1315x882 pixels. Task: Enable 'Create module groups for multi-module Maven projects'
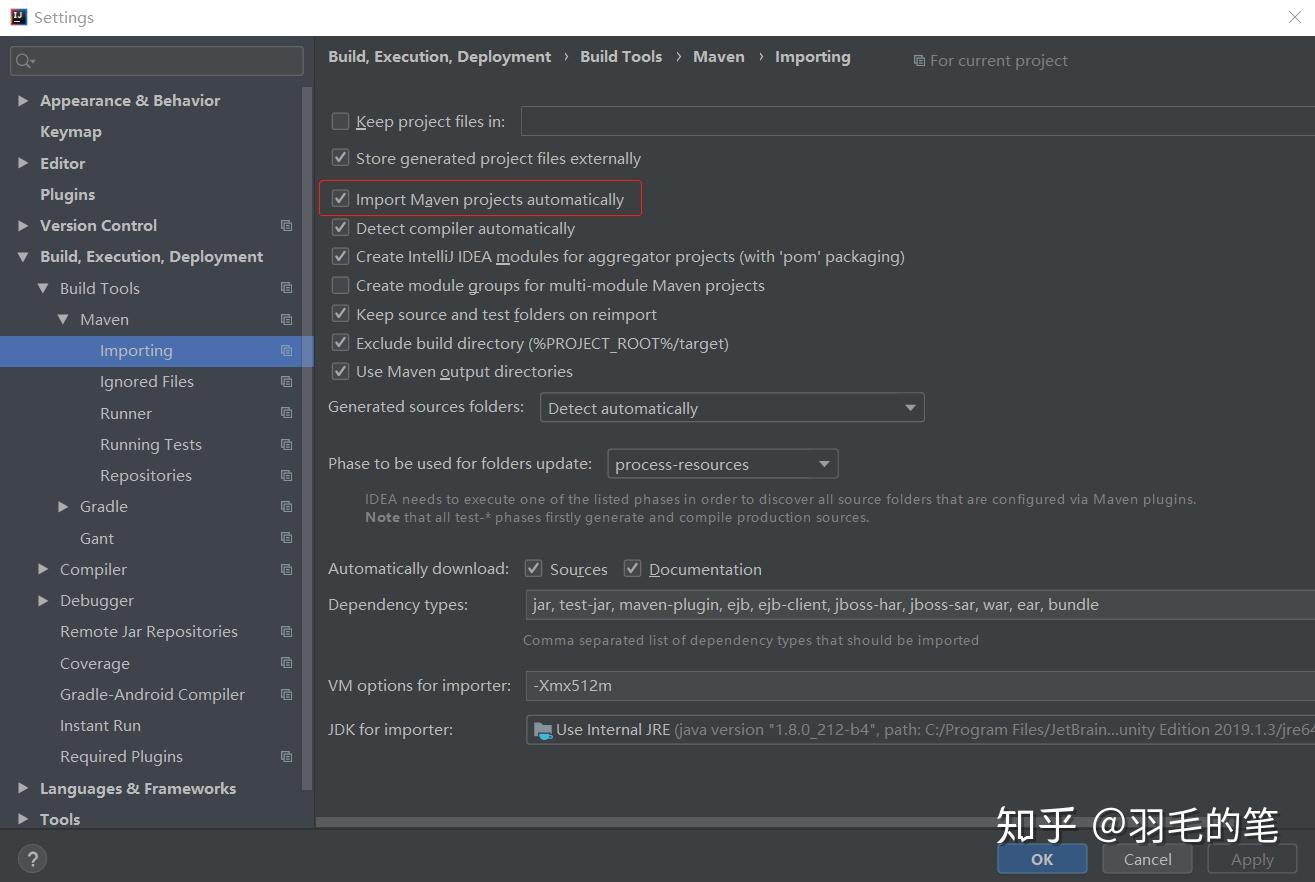(341, 286)
